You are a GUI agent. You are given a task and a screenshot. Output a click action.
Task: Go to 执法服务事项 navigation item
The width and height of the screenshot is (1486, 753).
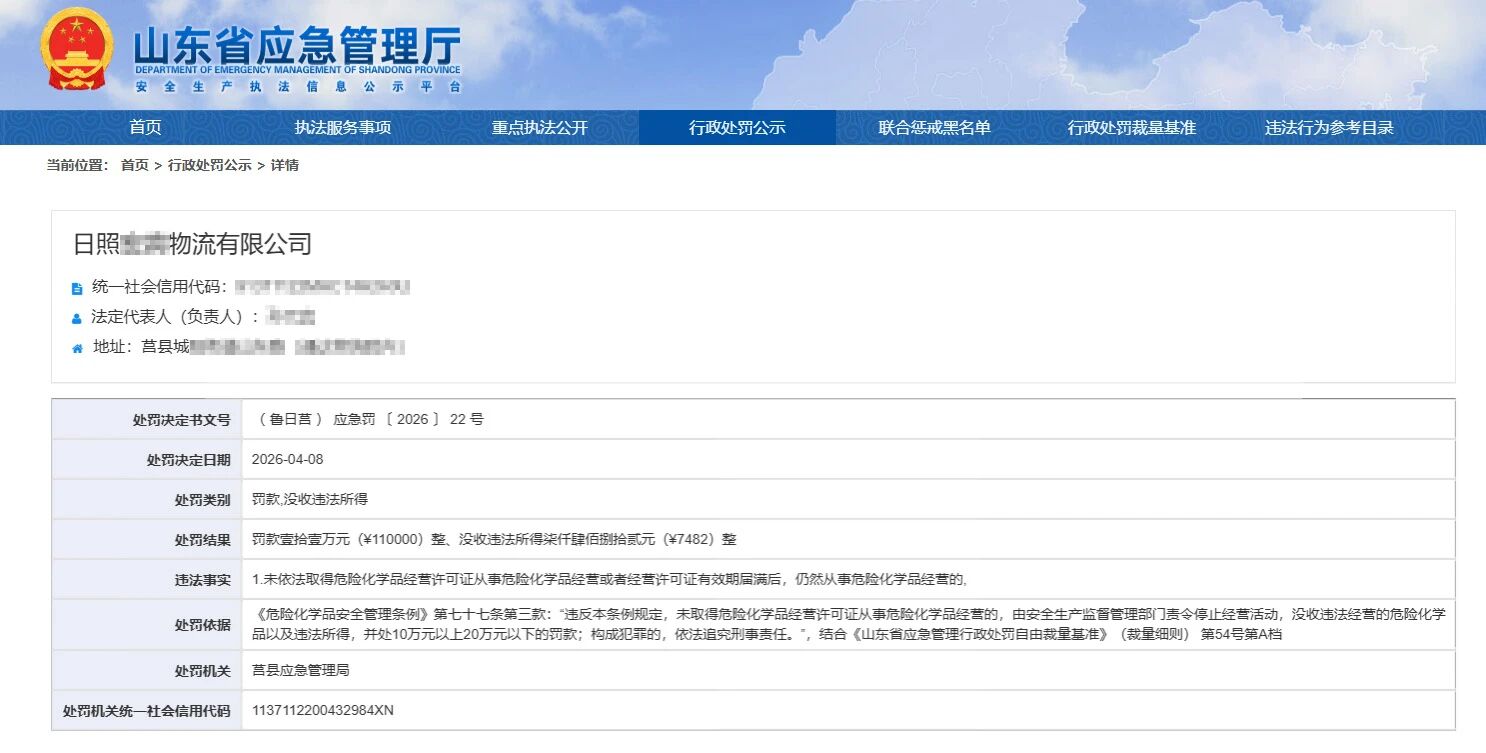[342, 128]
